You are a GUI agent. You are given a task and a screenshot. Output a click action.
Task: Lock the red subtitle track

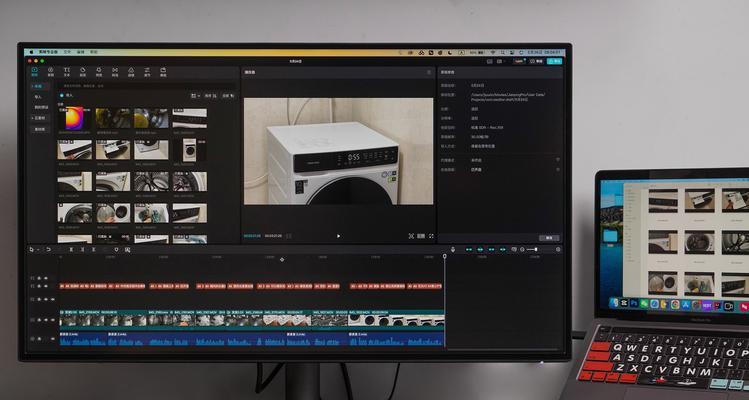coord(39,286)
